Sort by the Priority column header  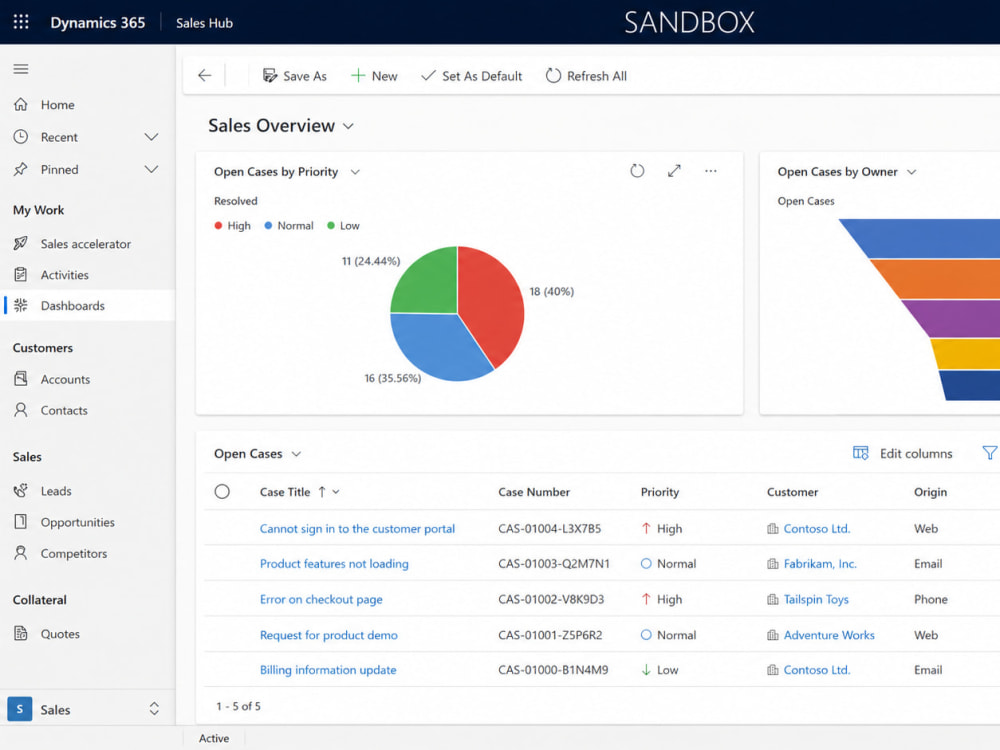659,492
